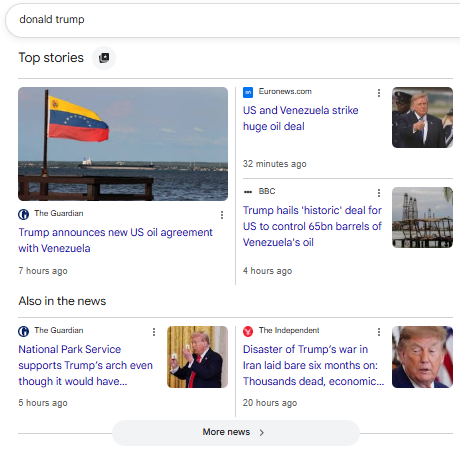This screenshot has height=453, width=460.
Task: Click the Venezuelan flag story image
Action: coord(123,144)
